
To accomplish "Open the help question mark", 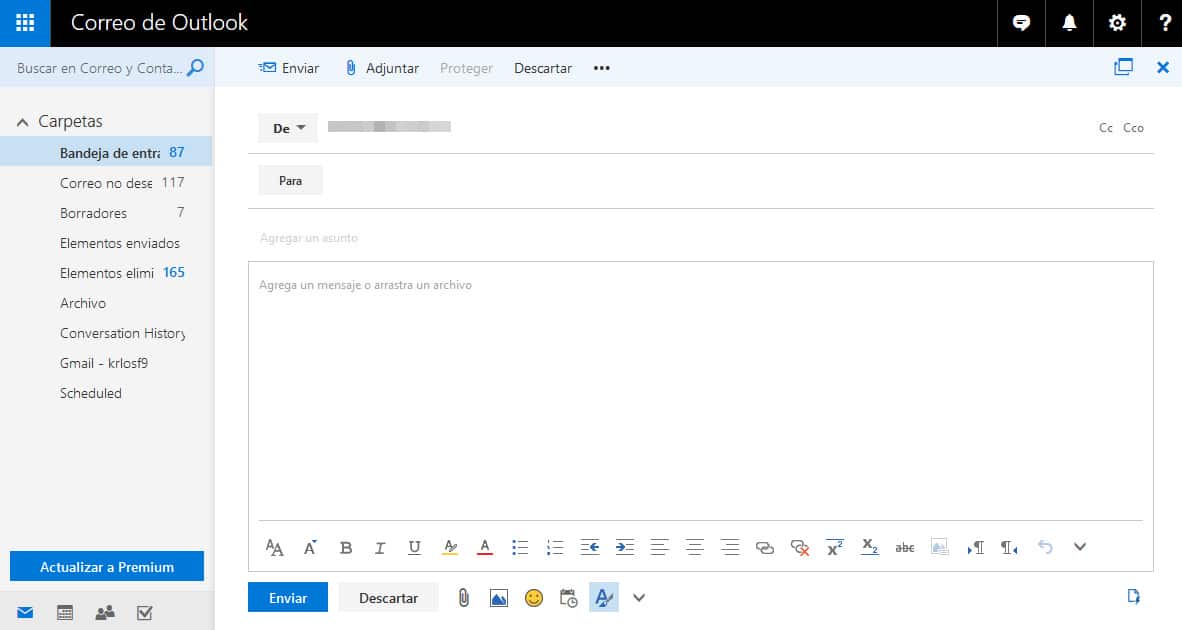I will pos(1165,23).
